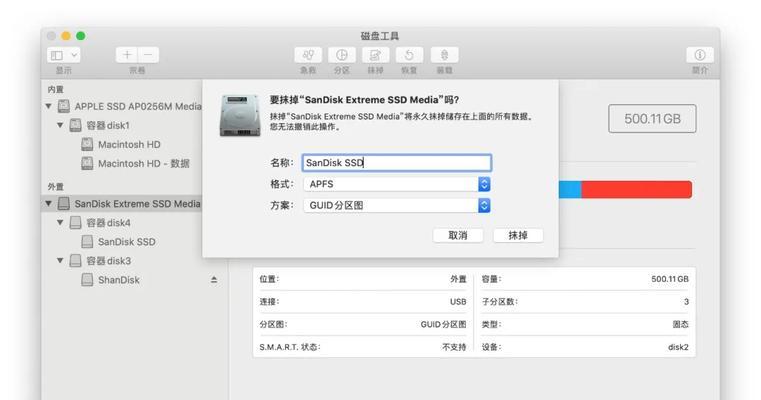This screenshot has width=761, height=400.
Task: Click the red segment of usage bar
Action: 636,189
